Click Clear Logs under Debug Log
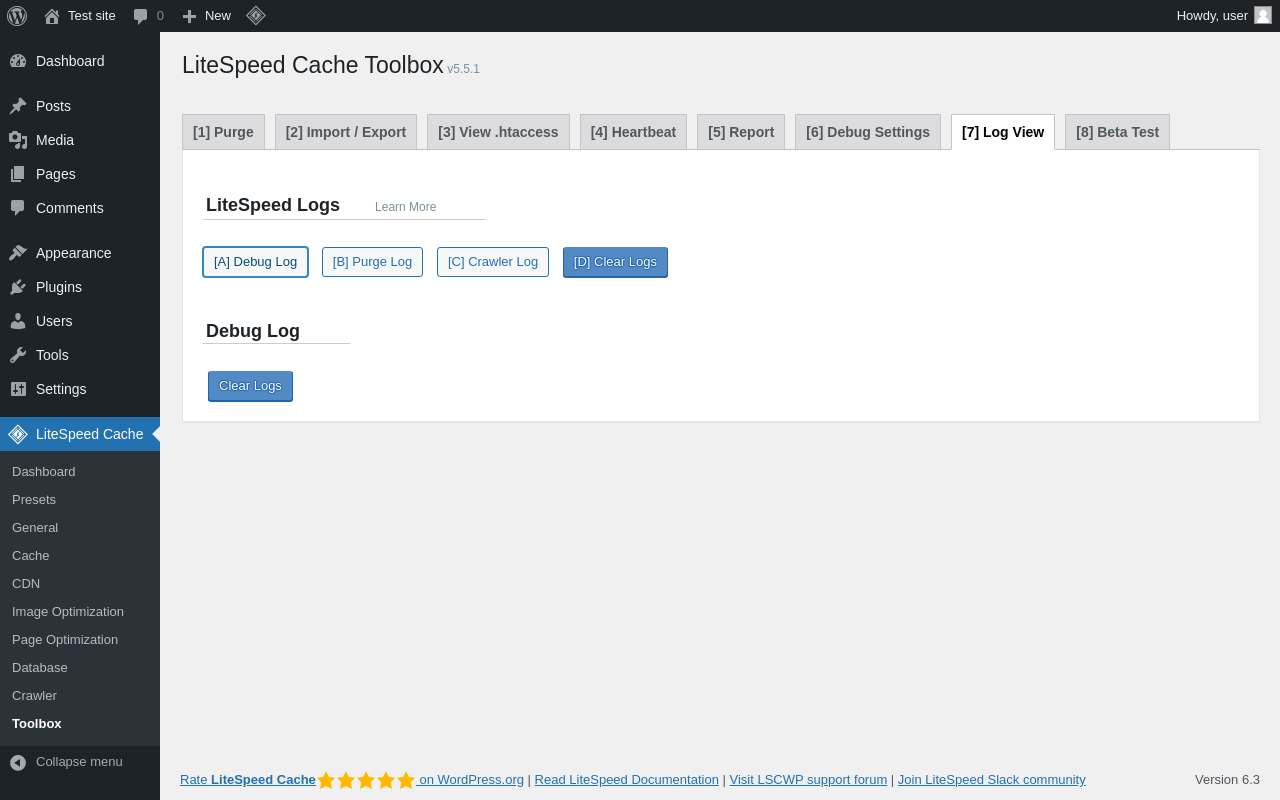The width and height of the screenshot is (1280, 800). point(250,386)
